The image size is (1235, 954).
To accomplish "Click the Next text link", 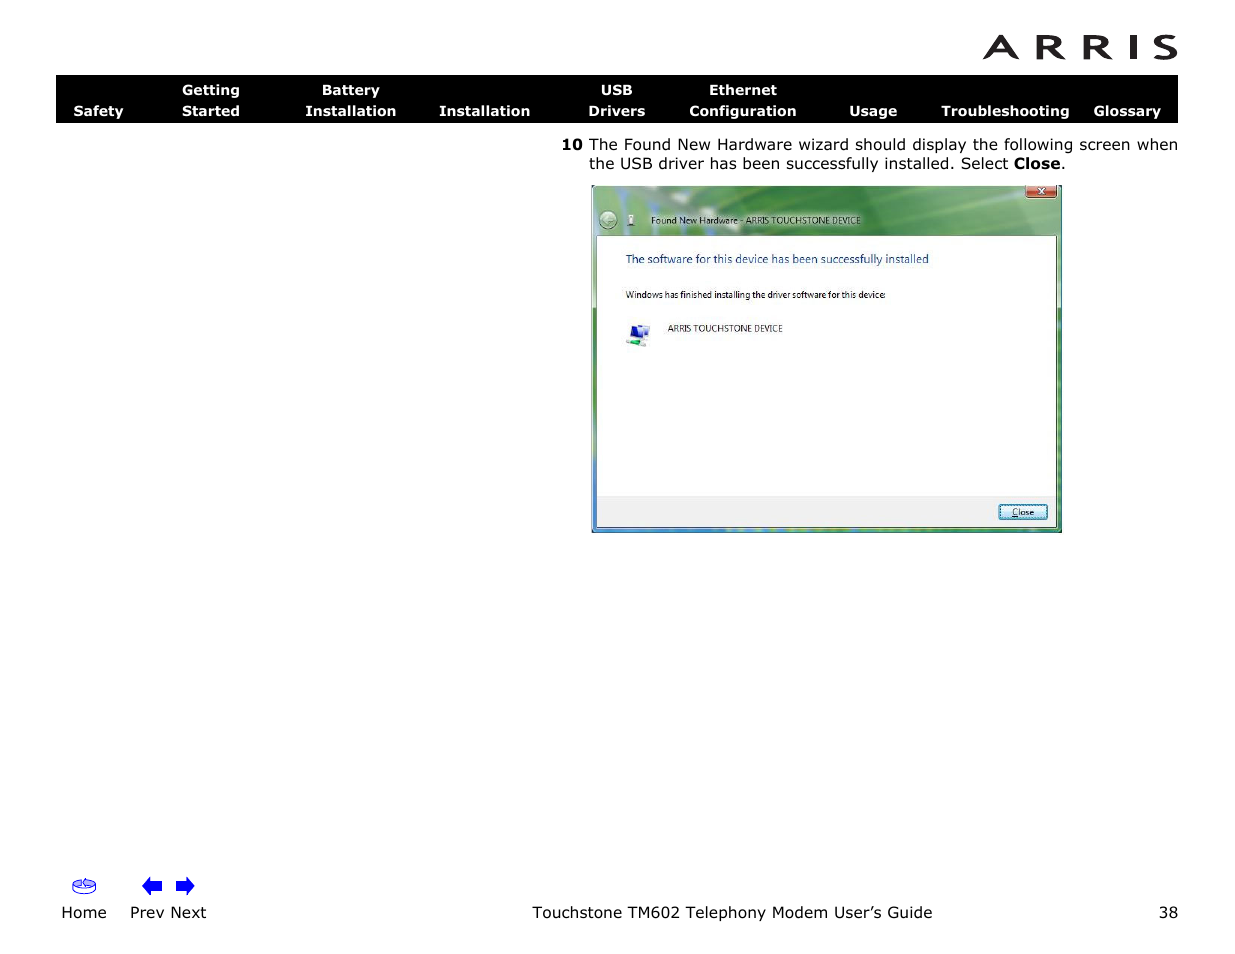I will click(188, 912).
